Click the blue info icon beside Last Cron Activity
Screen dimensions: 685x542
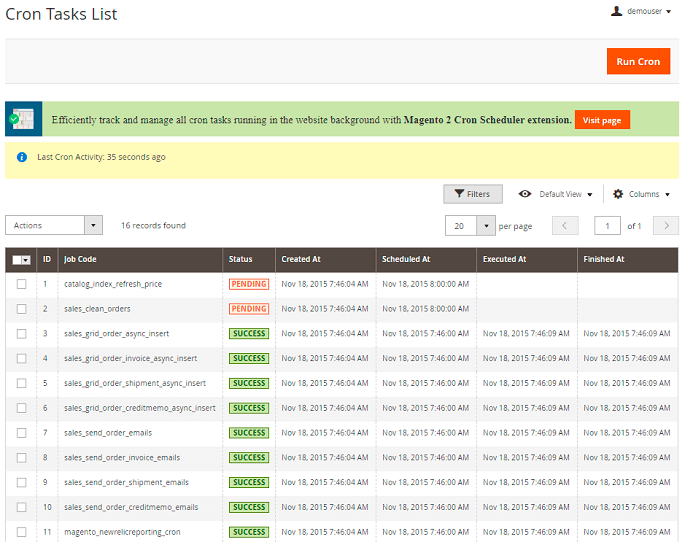[x=22, y=157]
